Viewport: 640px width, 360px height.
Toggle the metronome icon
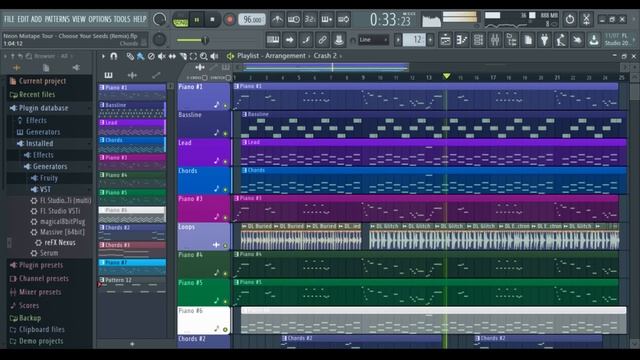tap(277, 19)
